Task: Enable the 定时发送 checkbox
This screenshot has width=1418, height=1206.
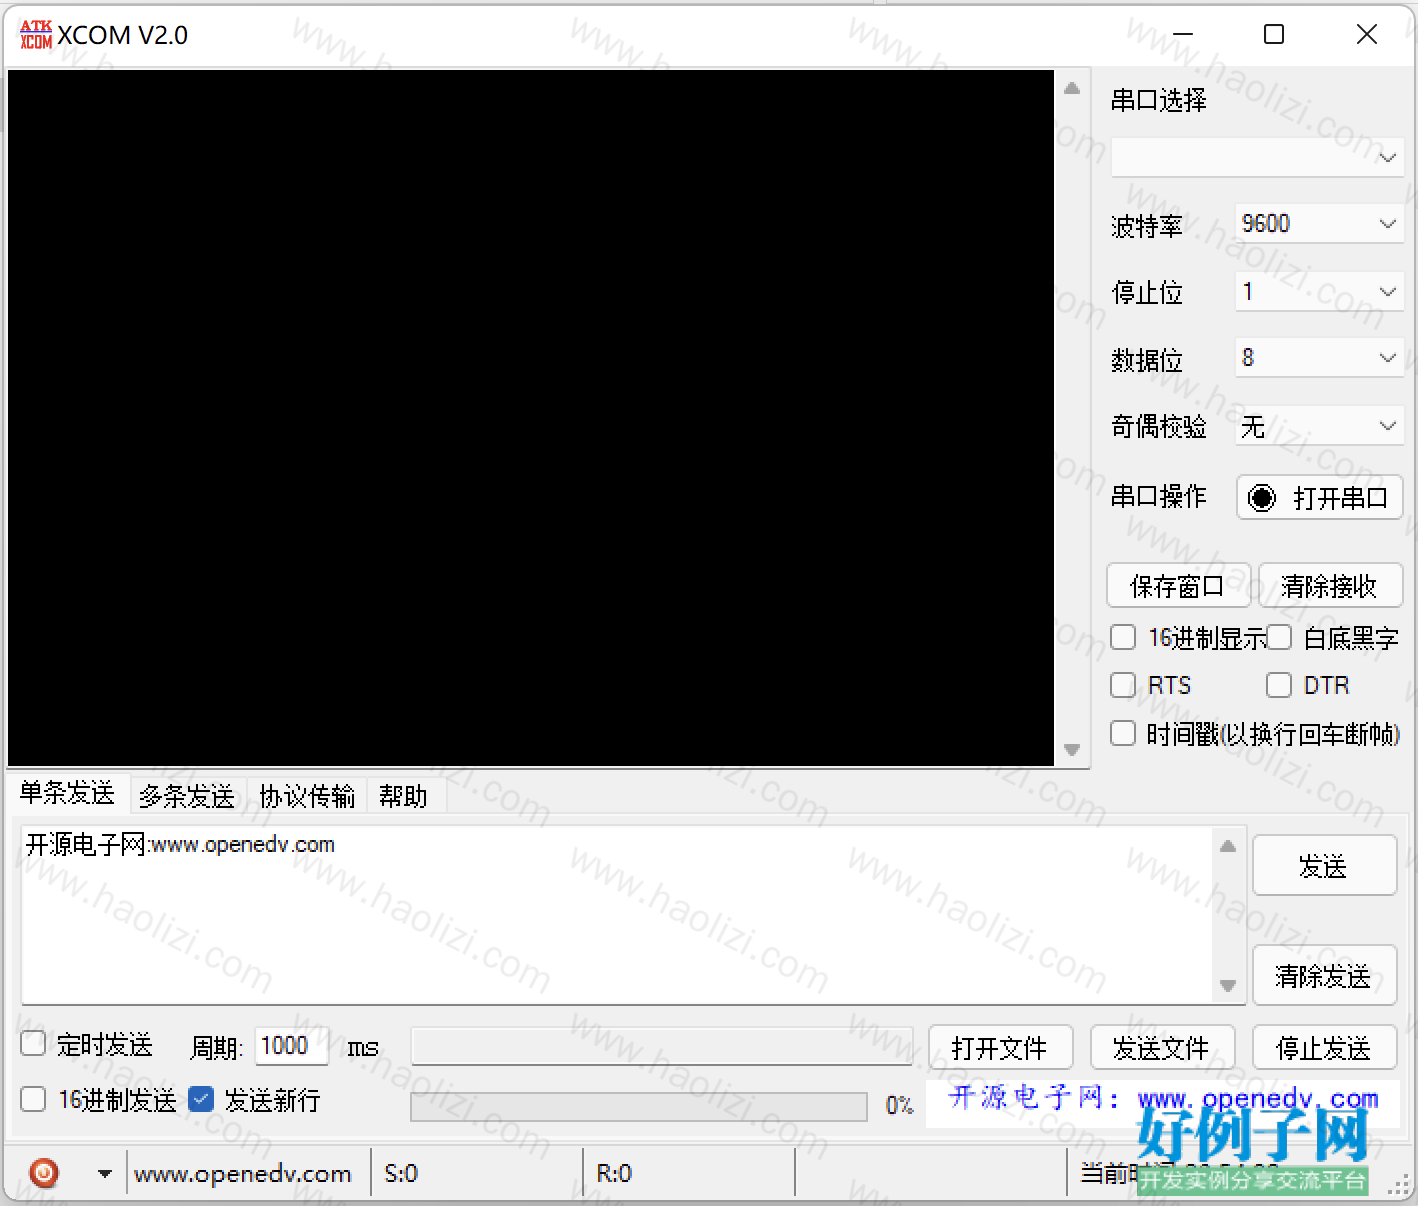Action: (x=33, y=1044)
